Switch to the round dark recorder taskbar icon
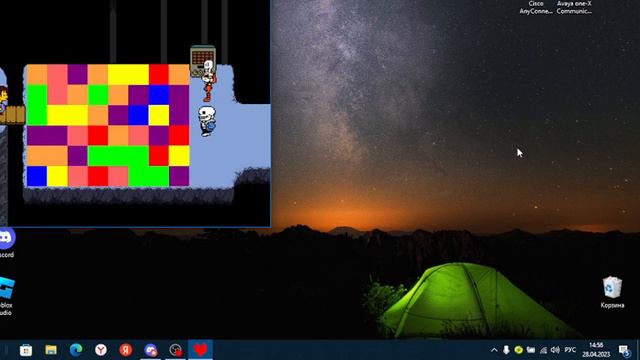This screenshot has height=360, width=640. click(x=176, y=350)
